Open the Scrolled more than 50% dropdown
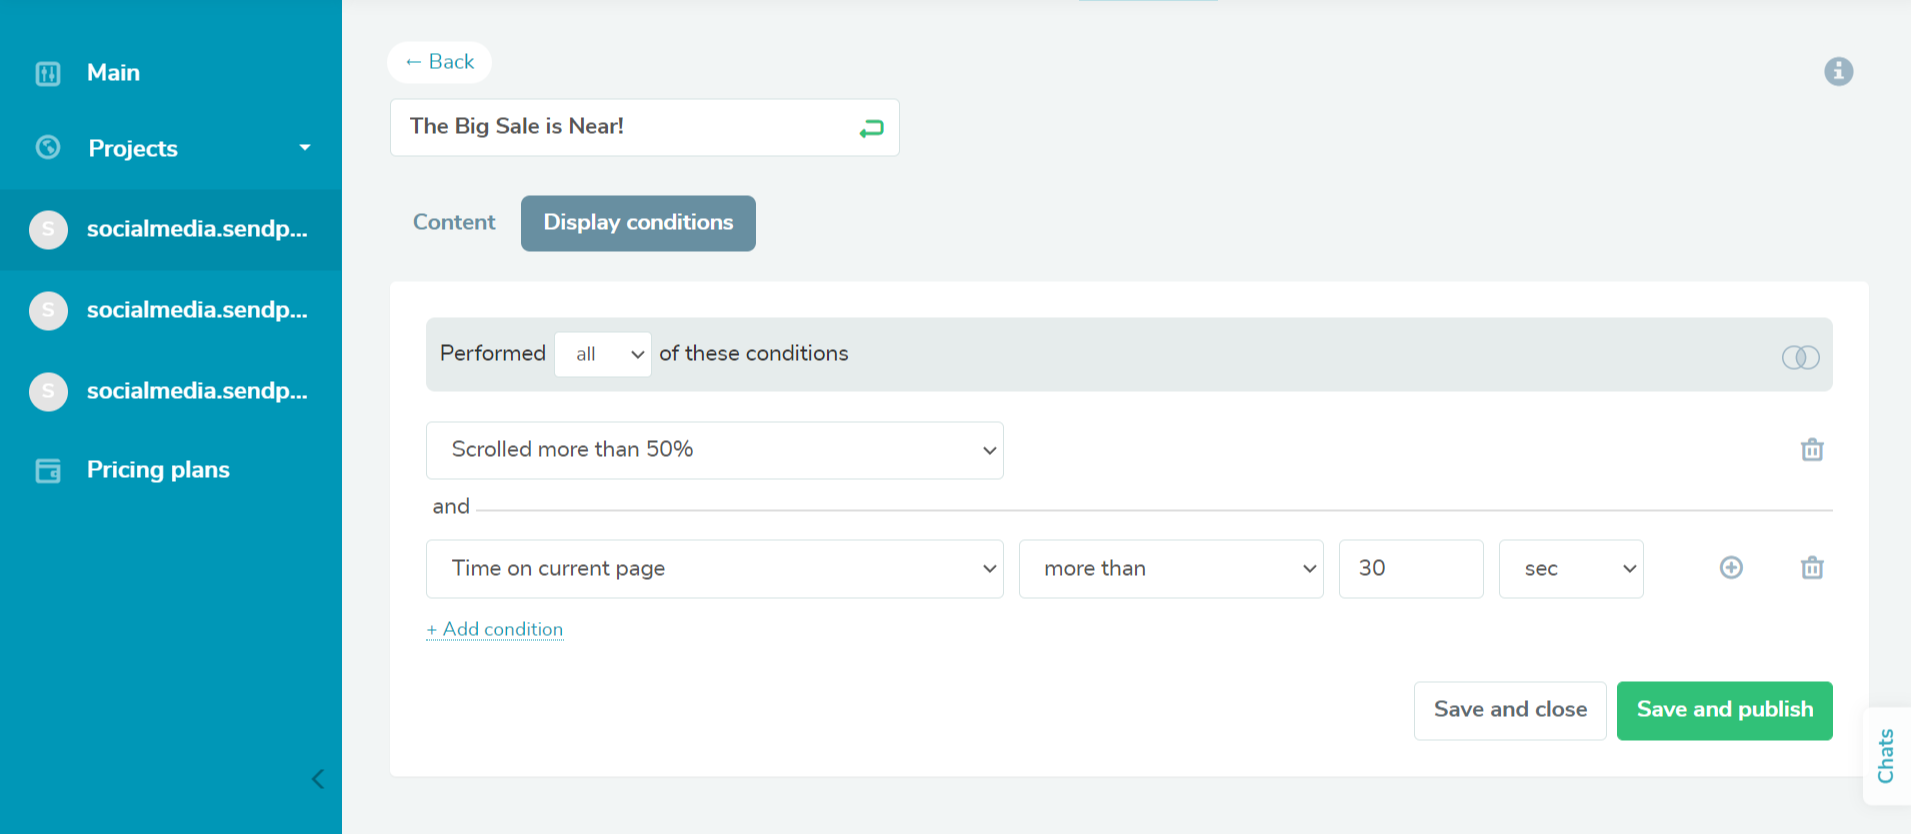Viewport: 1911px width, 834px height. (x=714, y=450)
